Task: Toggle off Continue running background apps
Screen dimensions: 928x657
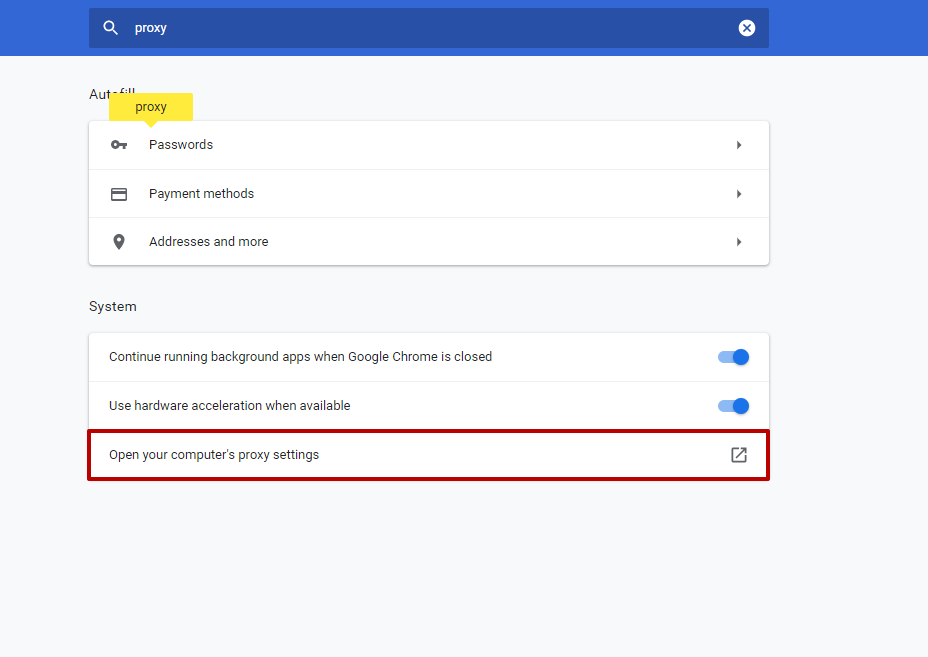Action: tap(733, 357)
